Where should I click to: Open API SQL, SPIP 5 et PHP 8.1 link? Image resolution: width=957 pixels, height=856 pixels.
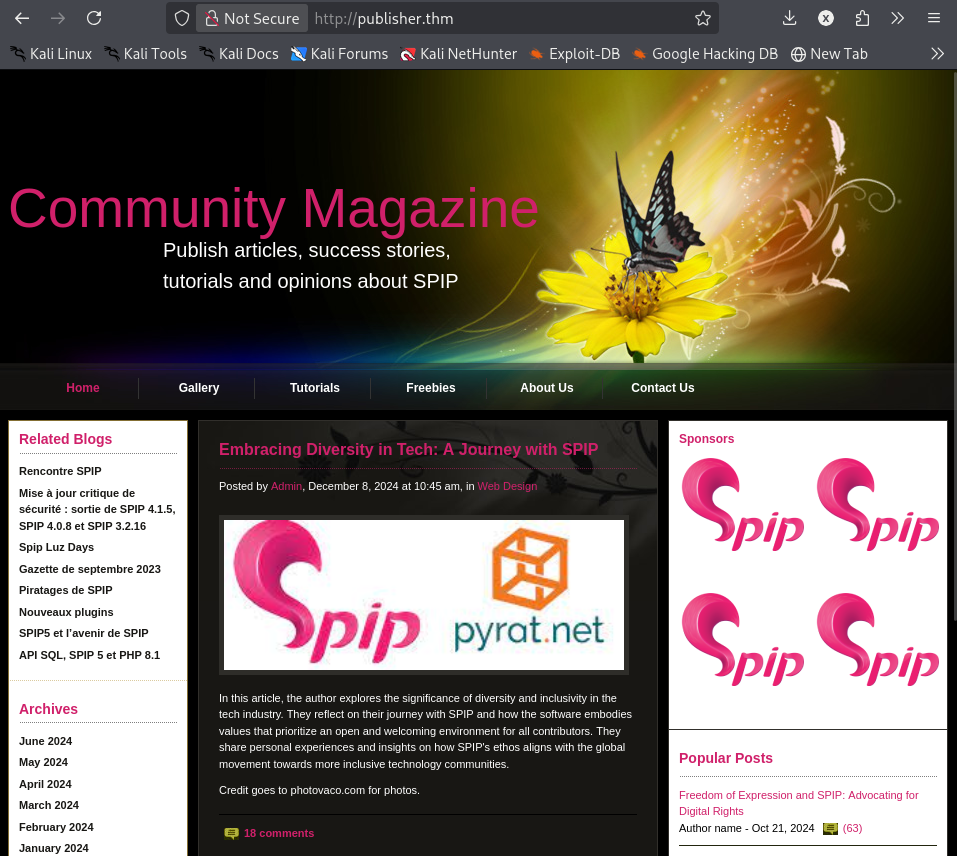coord(89,655)
